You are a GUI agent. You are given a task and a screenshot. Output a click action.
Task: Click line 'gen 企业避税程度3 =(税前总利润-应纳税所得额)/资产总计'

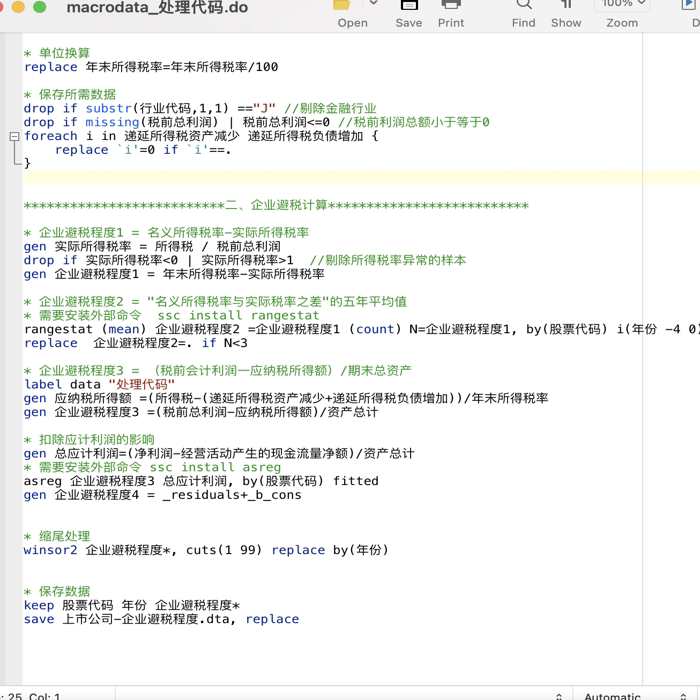click(201, 412)
